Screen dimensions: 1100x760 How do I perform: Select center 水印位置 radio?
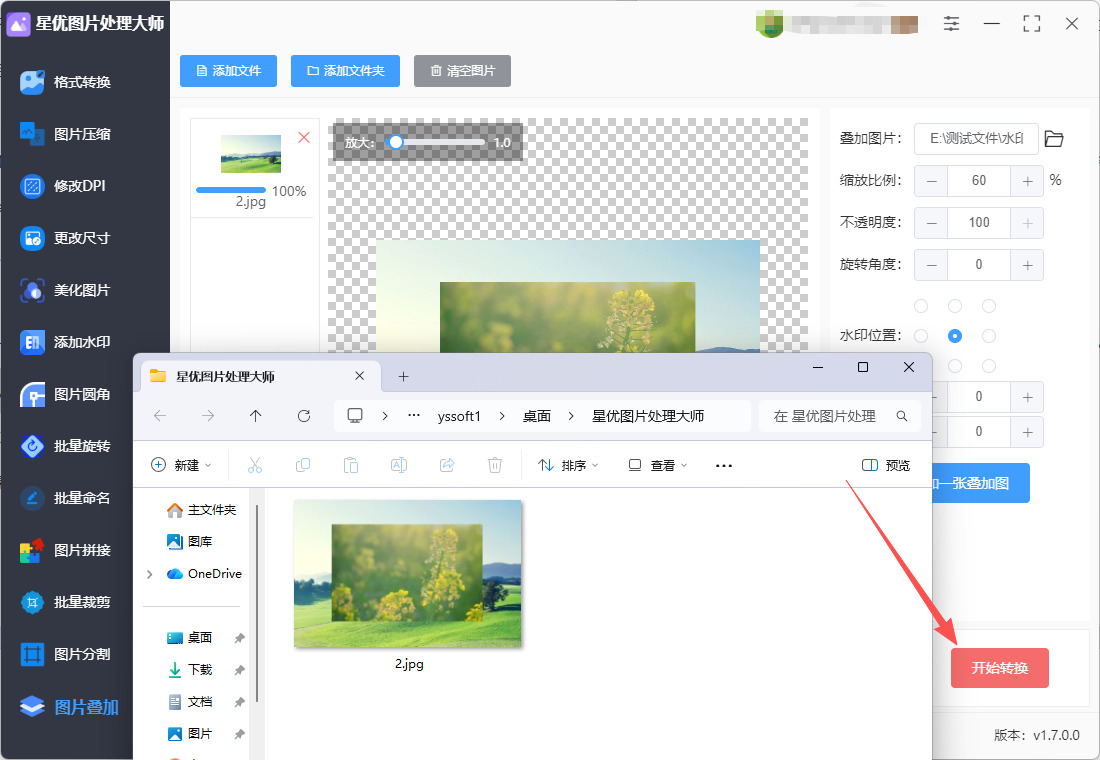(x=955, y=336)
